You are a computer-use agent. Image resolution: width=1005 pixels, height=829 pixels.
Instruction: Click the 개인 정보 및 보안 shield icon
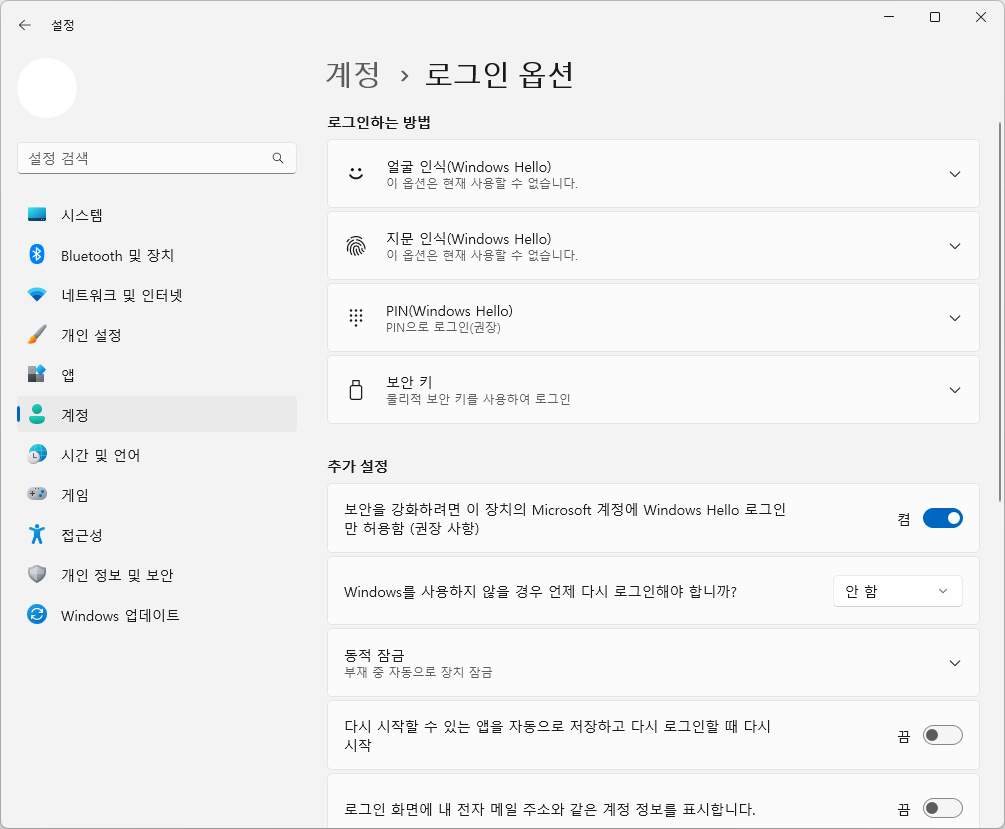coord(37,574)
